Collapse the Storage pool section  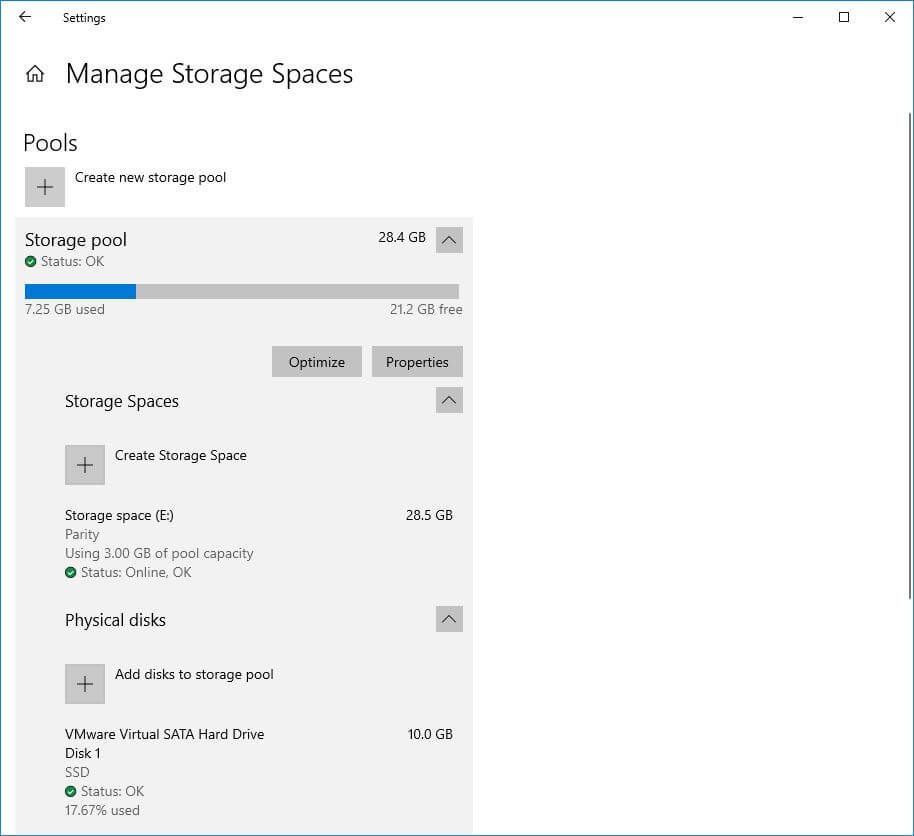click(449, 239)
